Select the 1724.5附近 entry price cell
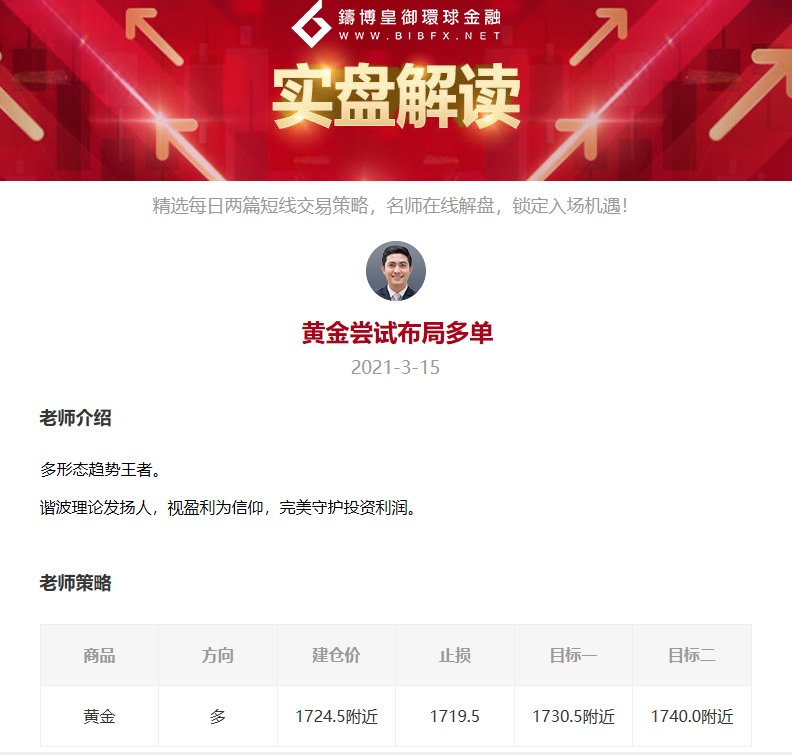The image size is (792, 755). [x=336, y=716]
